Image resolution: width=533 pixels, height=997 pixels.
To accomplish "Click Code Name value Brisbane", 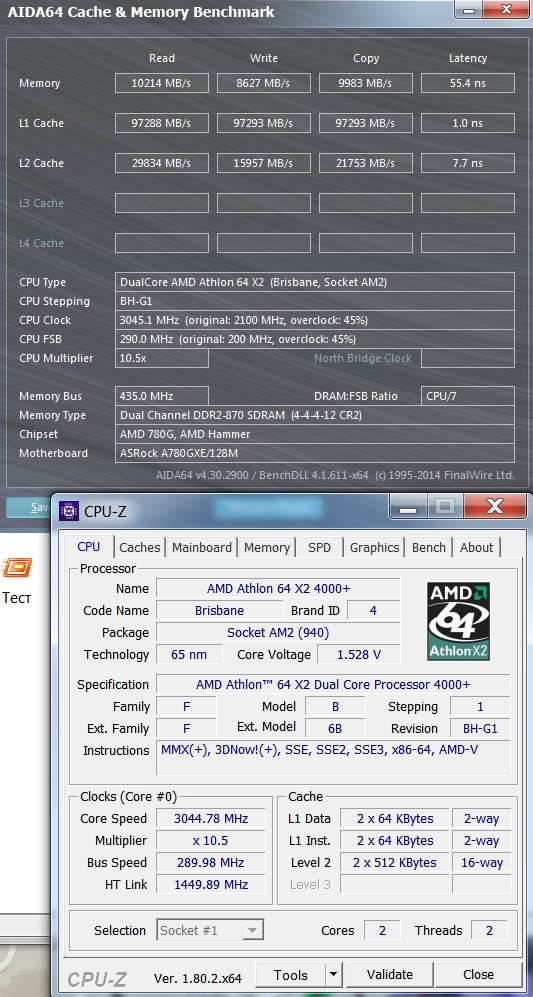I will [219, 610].
